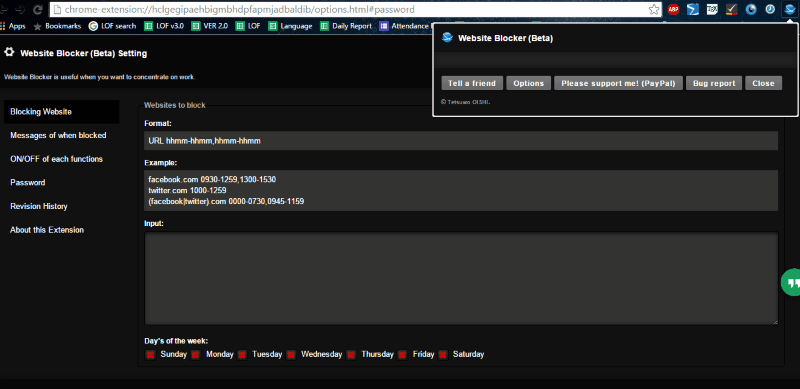Toggle the Website Blocker toolbar icon
Screen dimensions: 800x389
pyautogui.click(x=789, y=9)
